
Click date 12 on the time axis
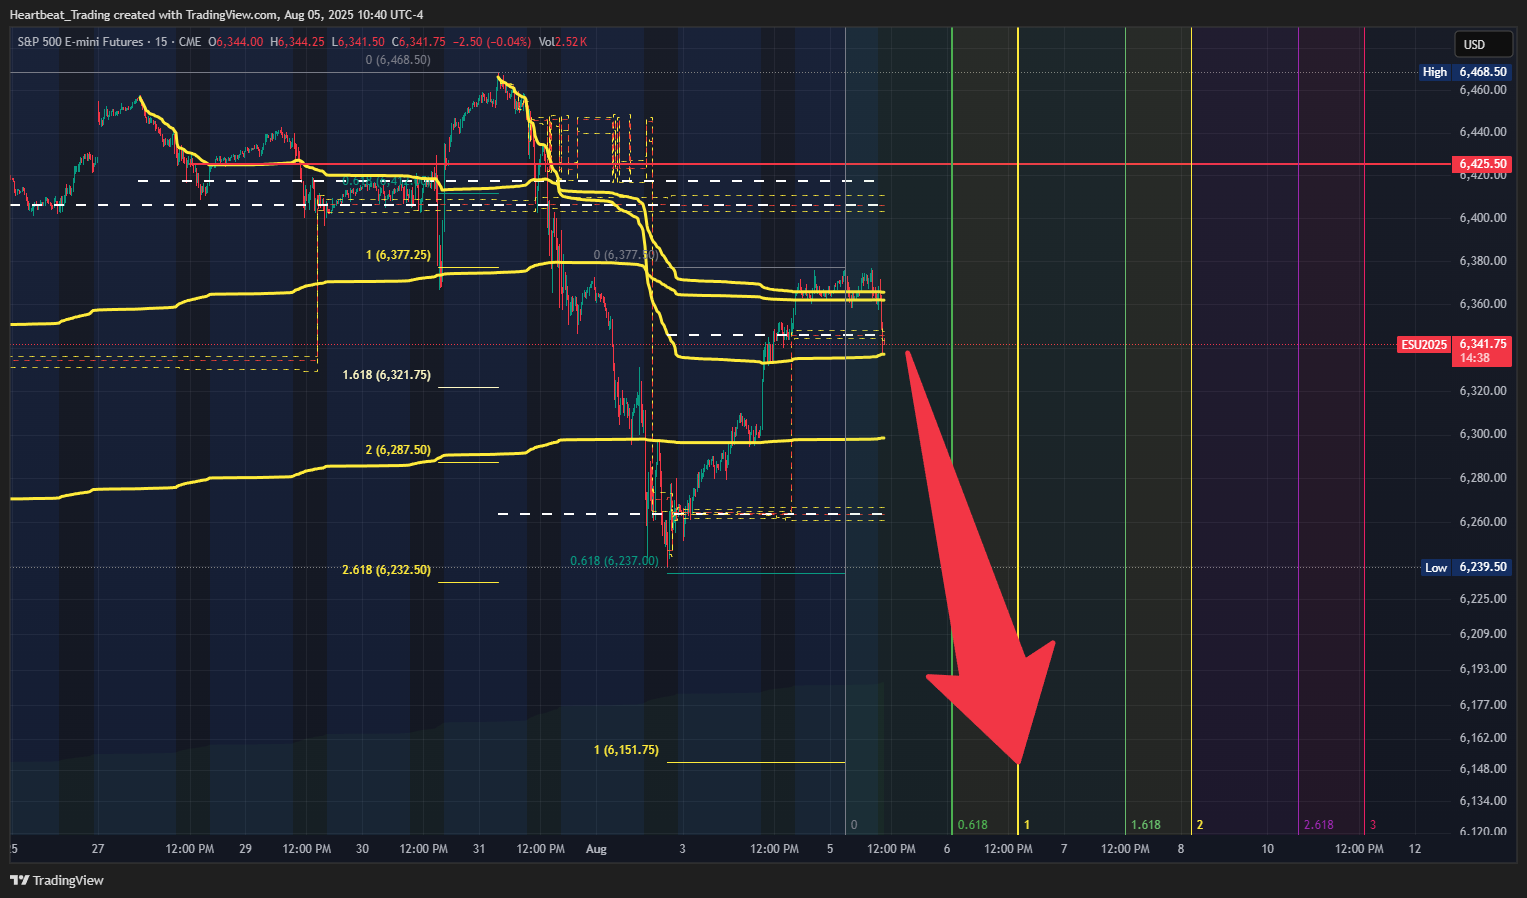[x=1415, y=849]
